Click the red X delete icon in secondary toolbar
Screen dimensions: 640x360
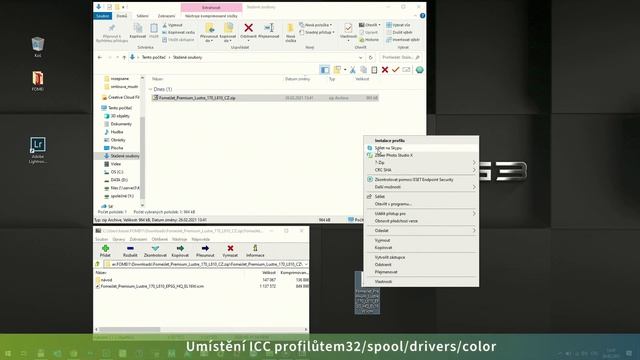[384, 70]
